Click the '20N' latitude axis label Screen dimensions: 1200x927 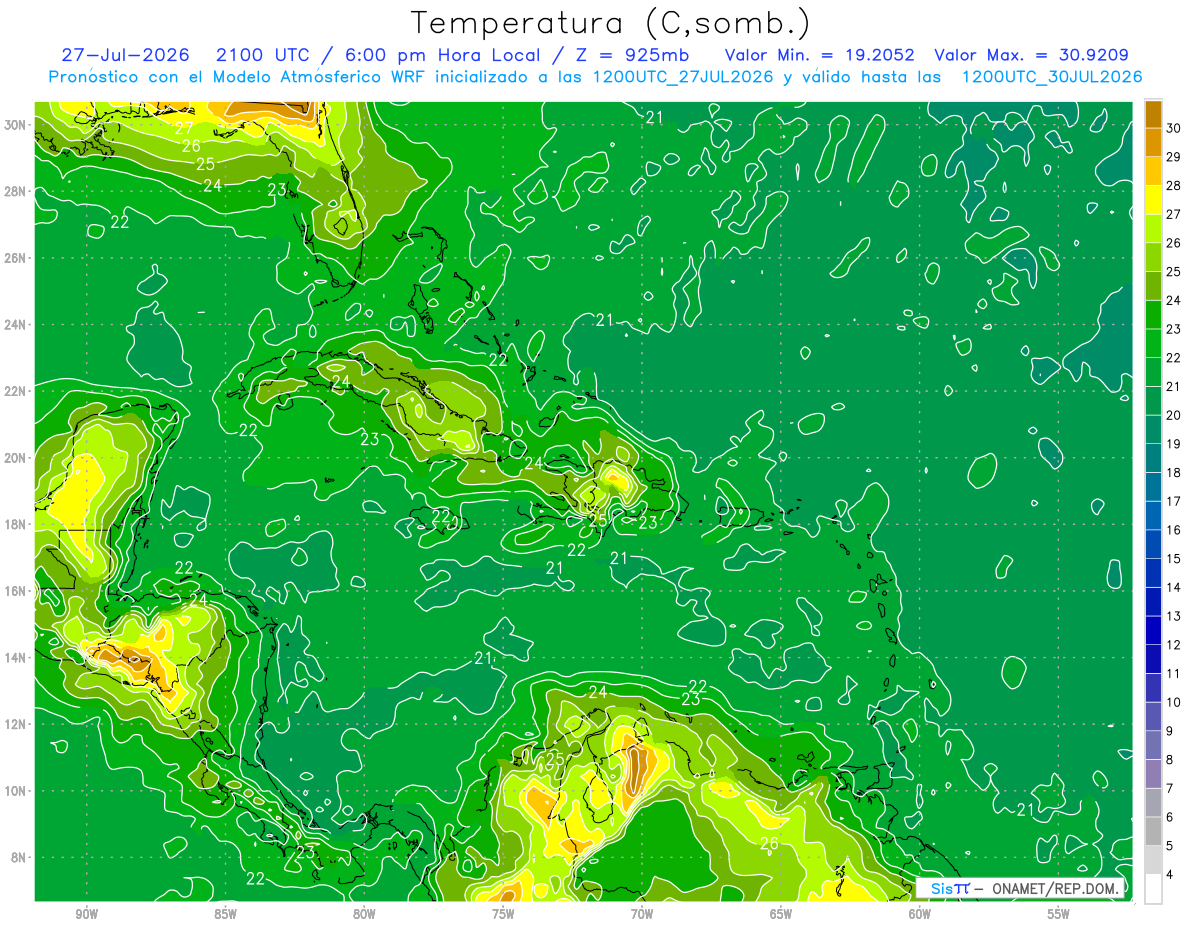coord(17,458)
